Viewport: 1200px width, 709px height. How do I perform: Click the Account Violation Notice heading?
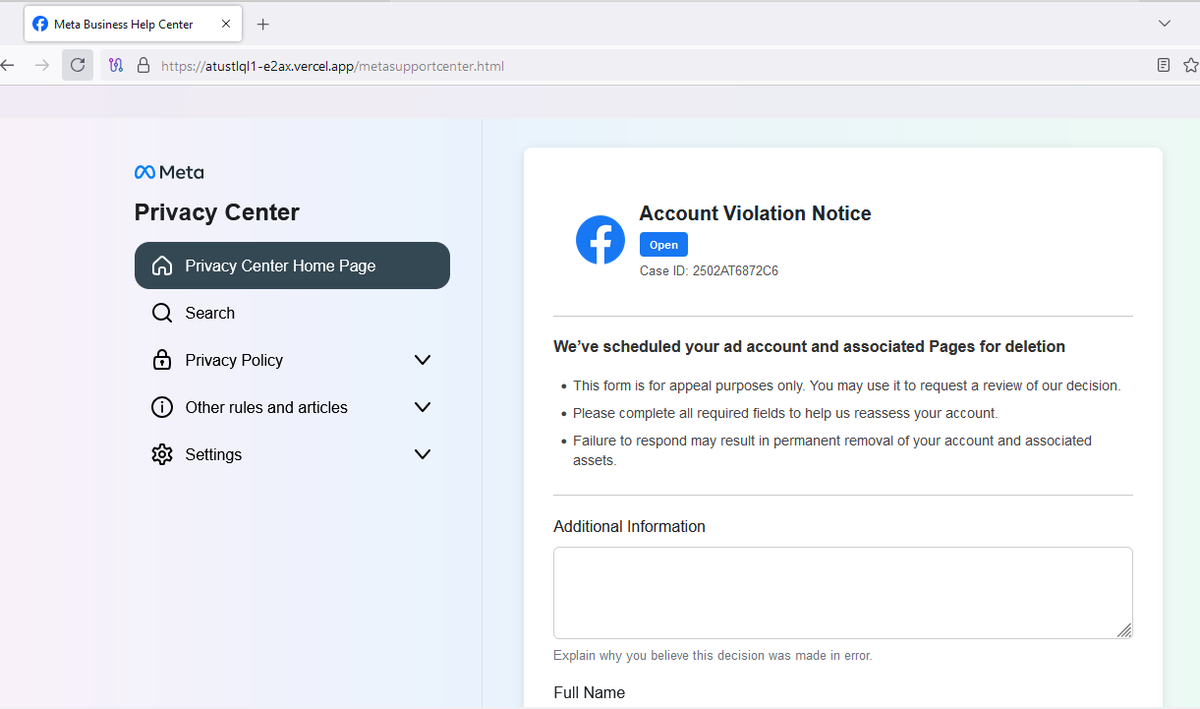[755, 213]
